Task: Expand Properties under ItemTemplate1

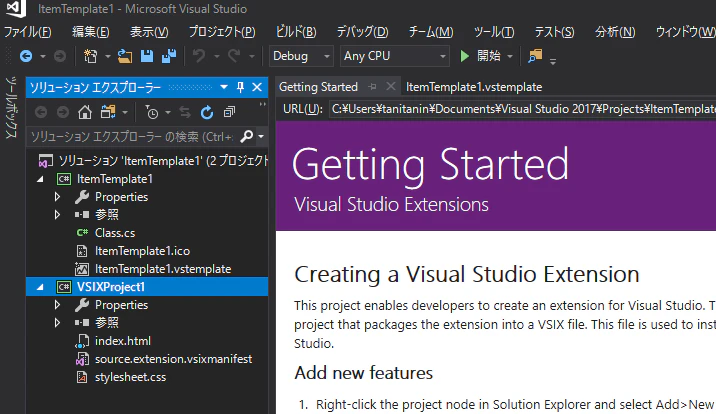Action: pos(58,197)
